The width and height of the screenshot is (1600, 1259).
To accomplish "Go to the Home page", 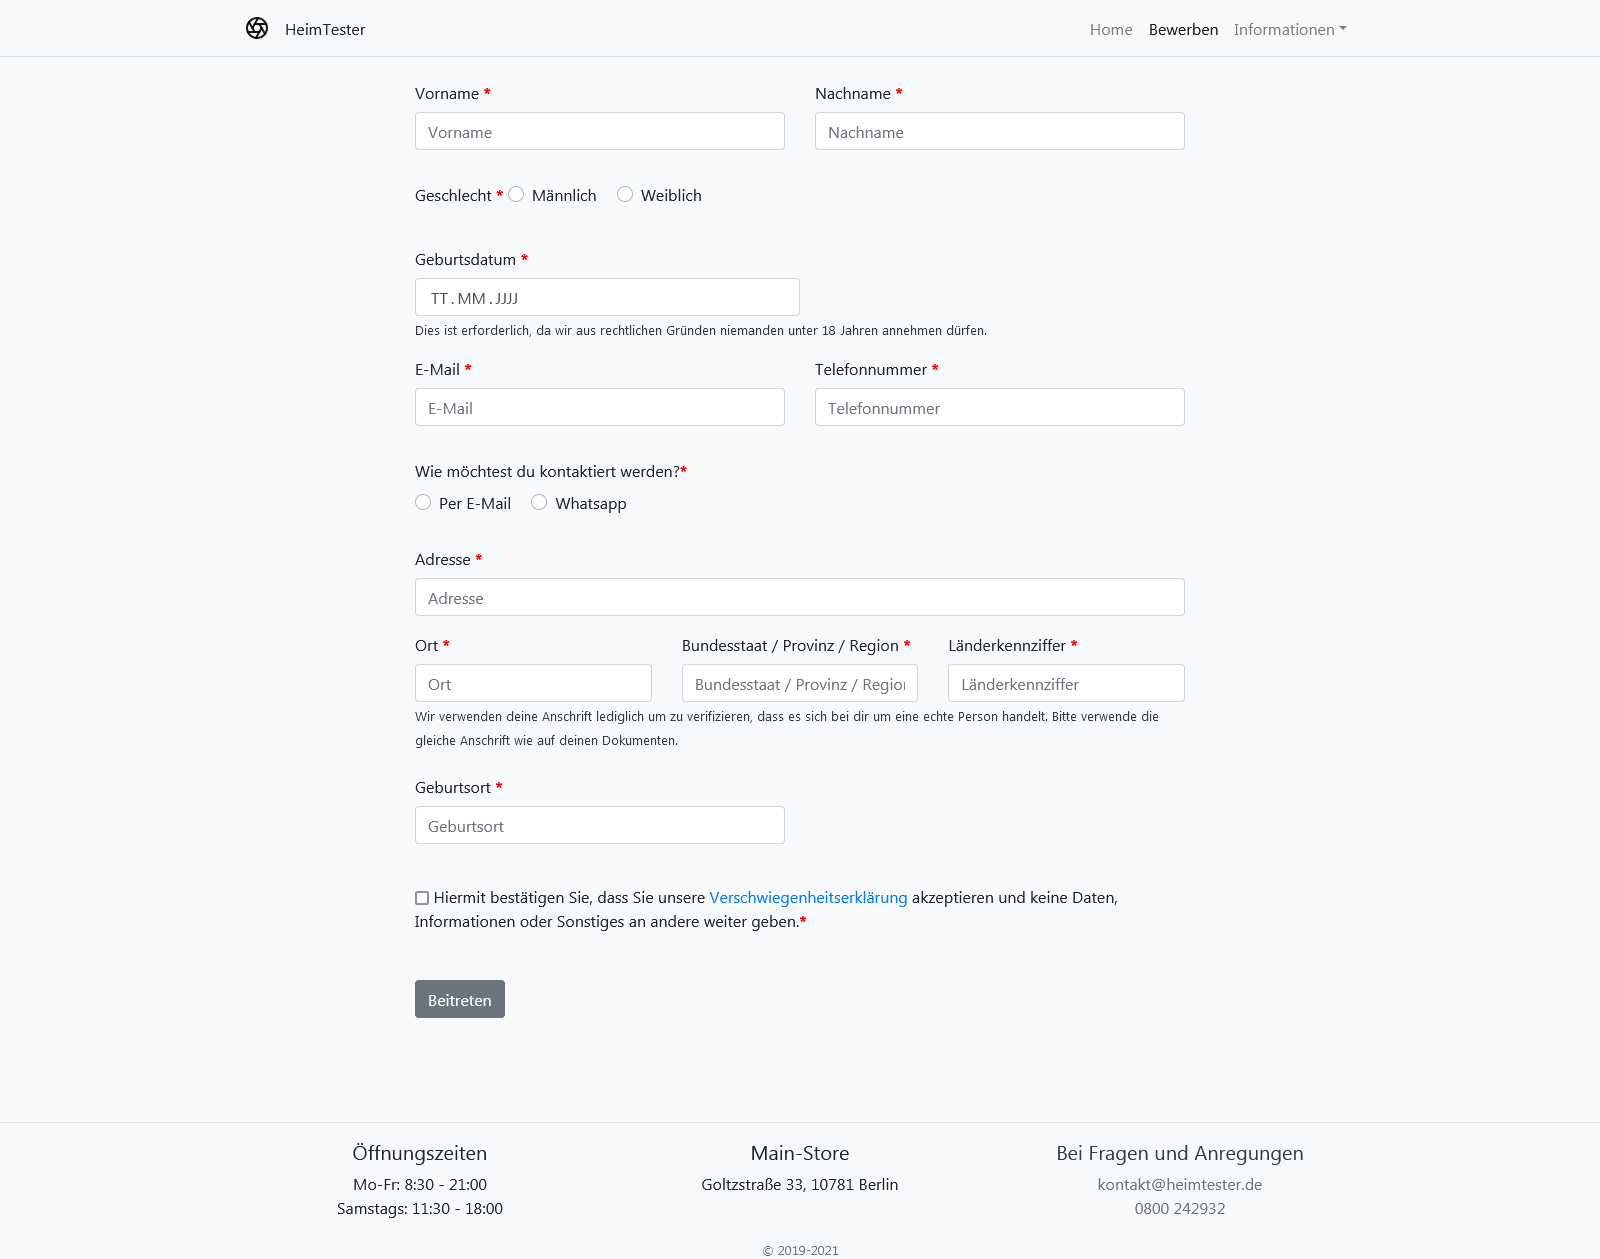I will coord(1111,30).
